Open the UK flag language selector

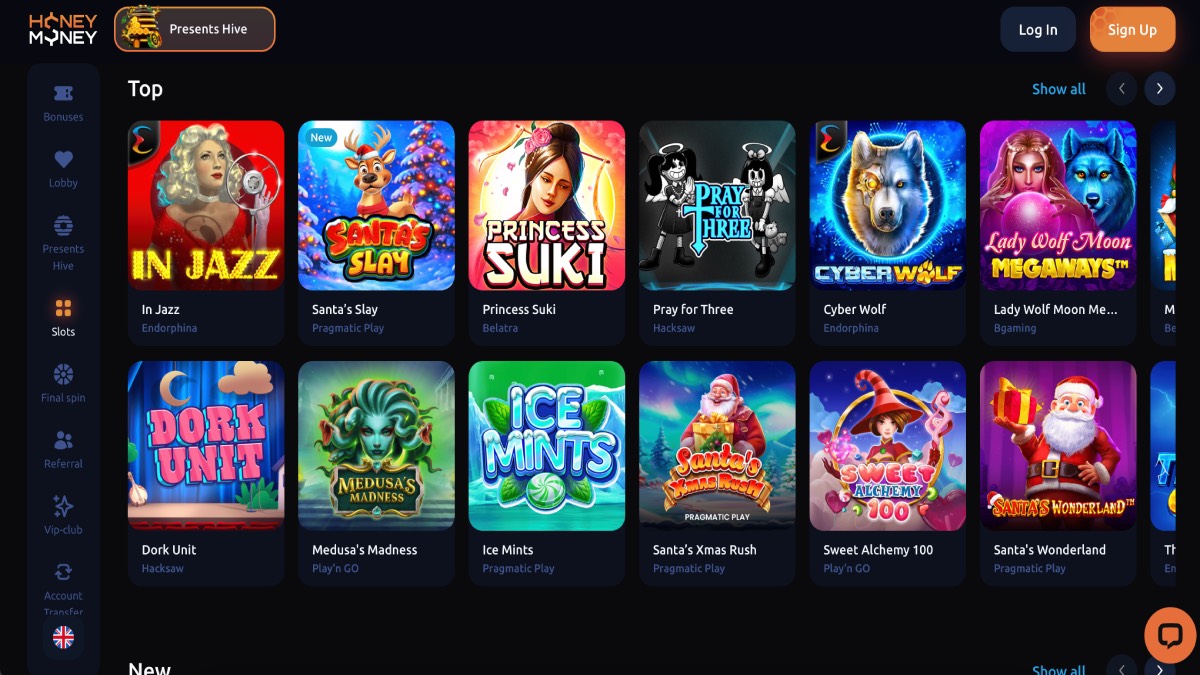coord(63,637)
